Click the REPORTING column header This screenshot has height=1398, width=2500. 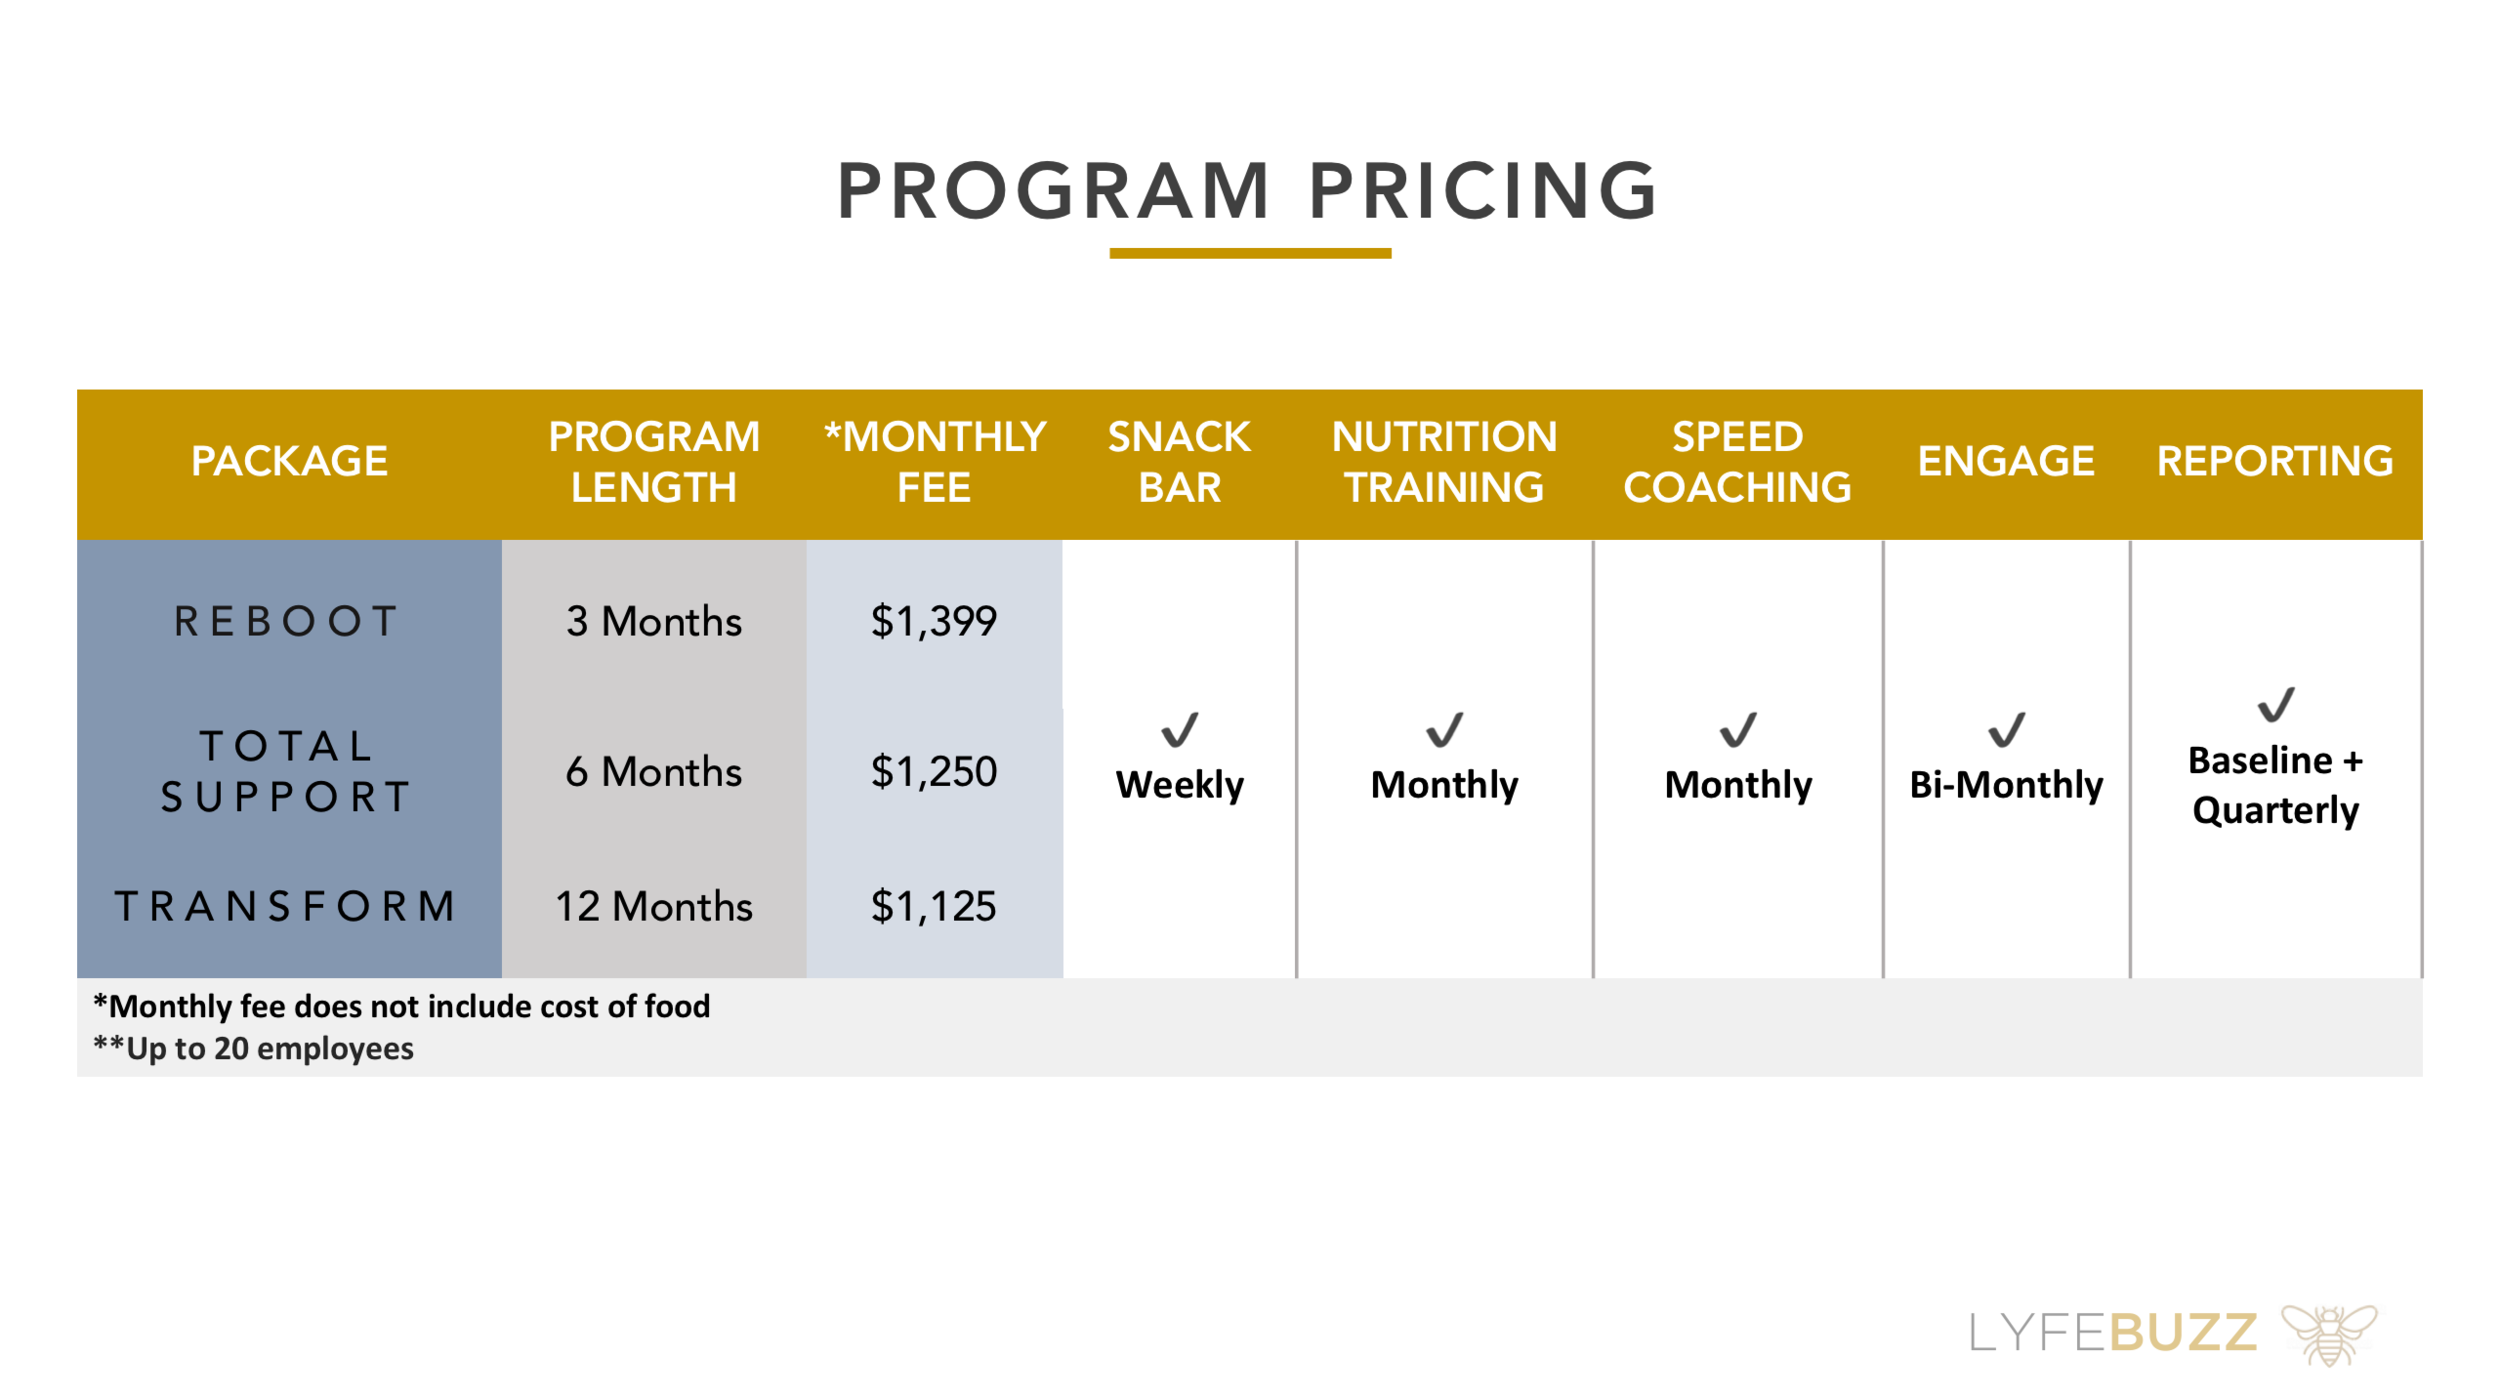2275,461
